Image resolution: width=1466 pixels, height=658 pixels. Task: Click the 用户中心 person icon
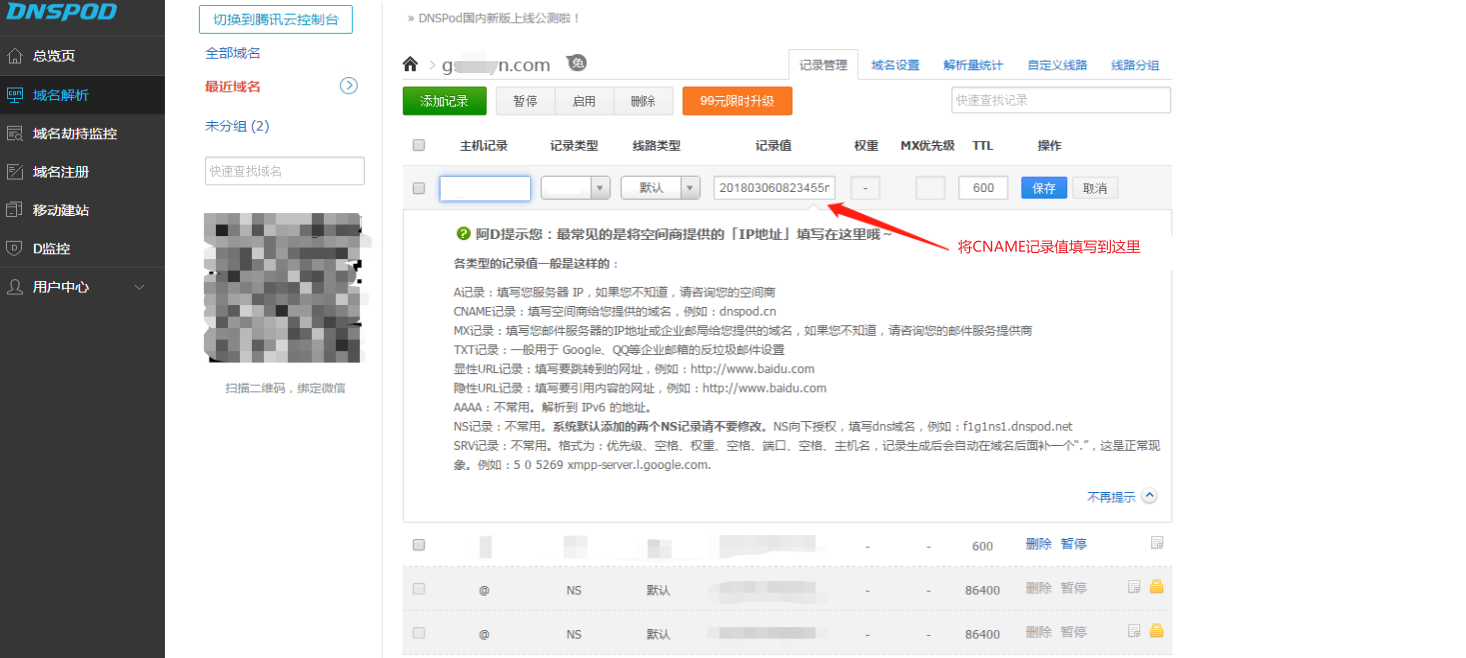pyautogui.click(x=14, y=287)
